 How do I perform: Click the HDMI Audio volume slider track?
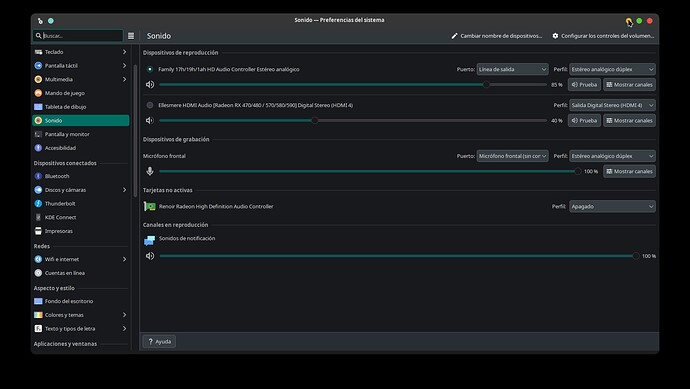tap(353, 121)
